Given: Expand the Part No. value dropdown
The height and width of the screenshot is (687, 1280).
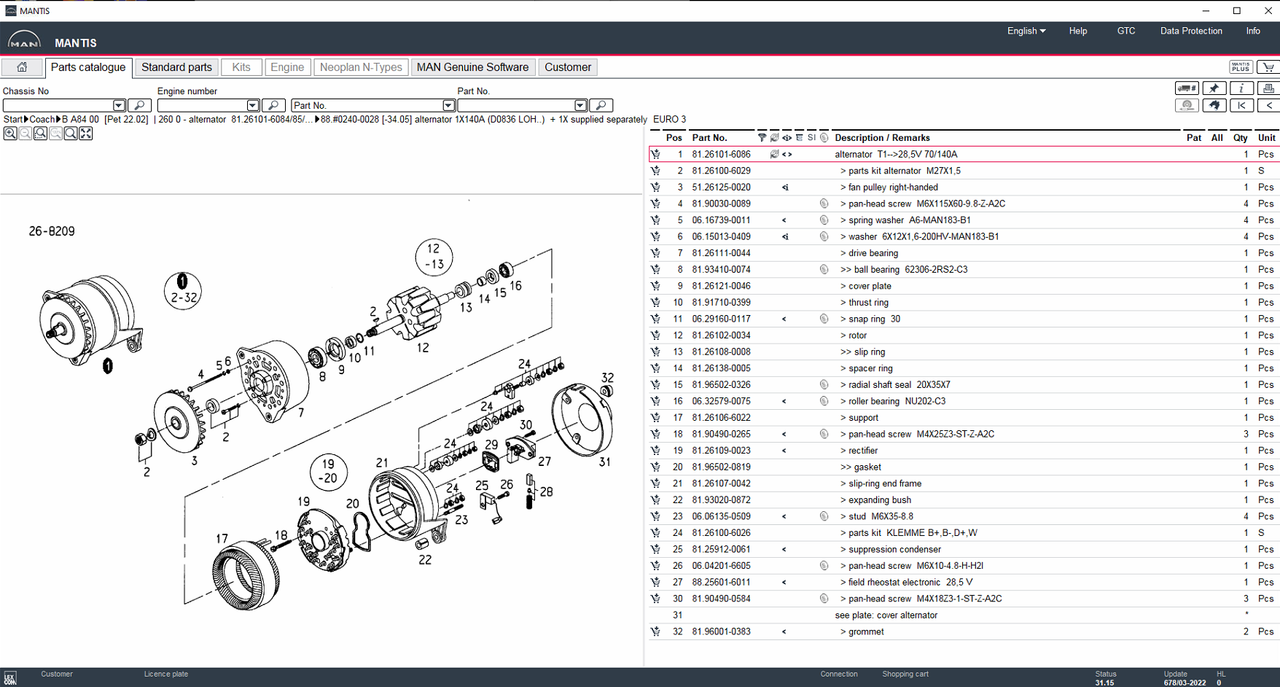Looking at the screenshot, I should [x=580, y=105].
